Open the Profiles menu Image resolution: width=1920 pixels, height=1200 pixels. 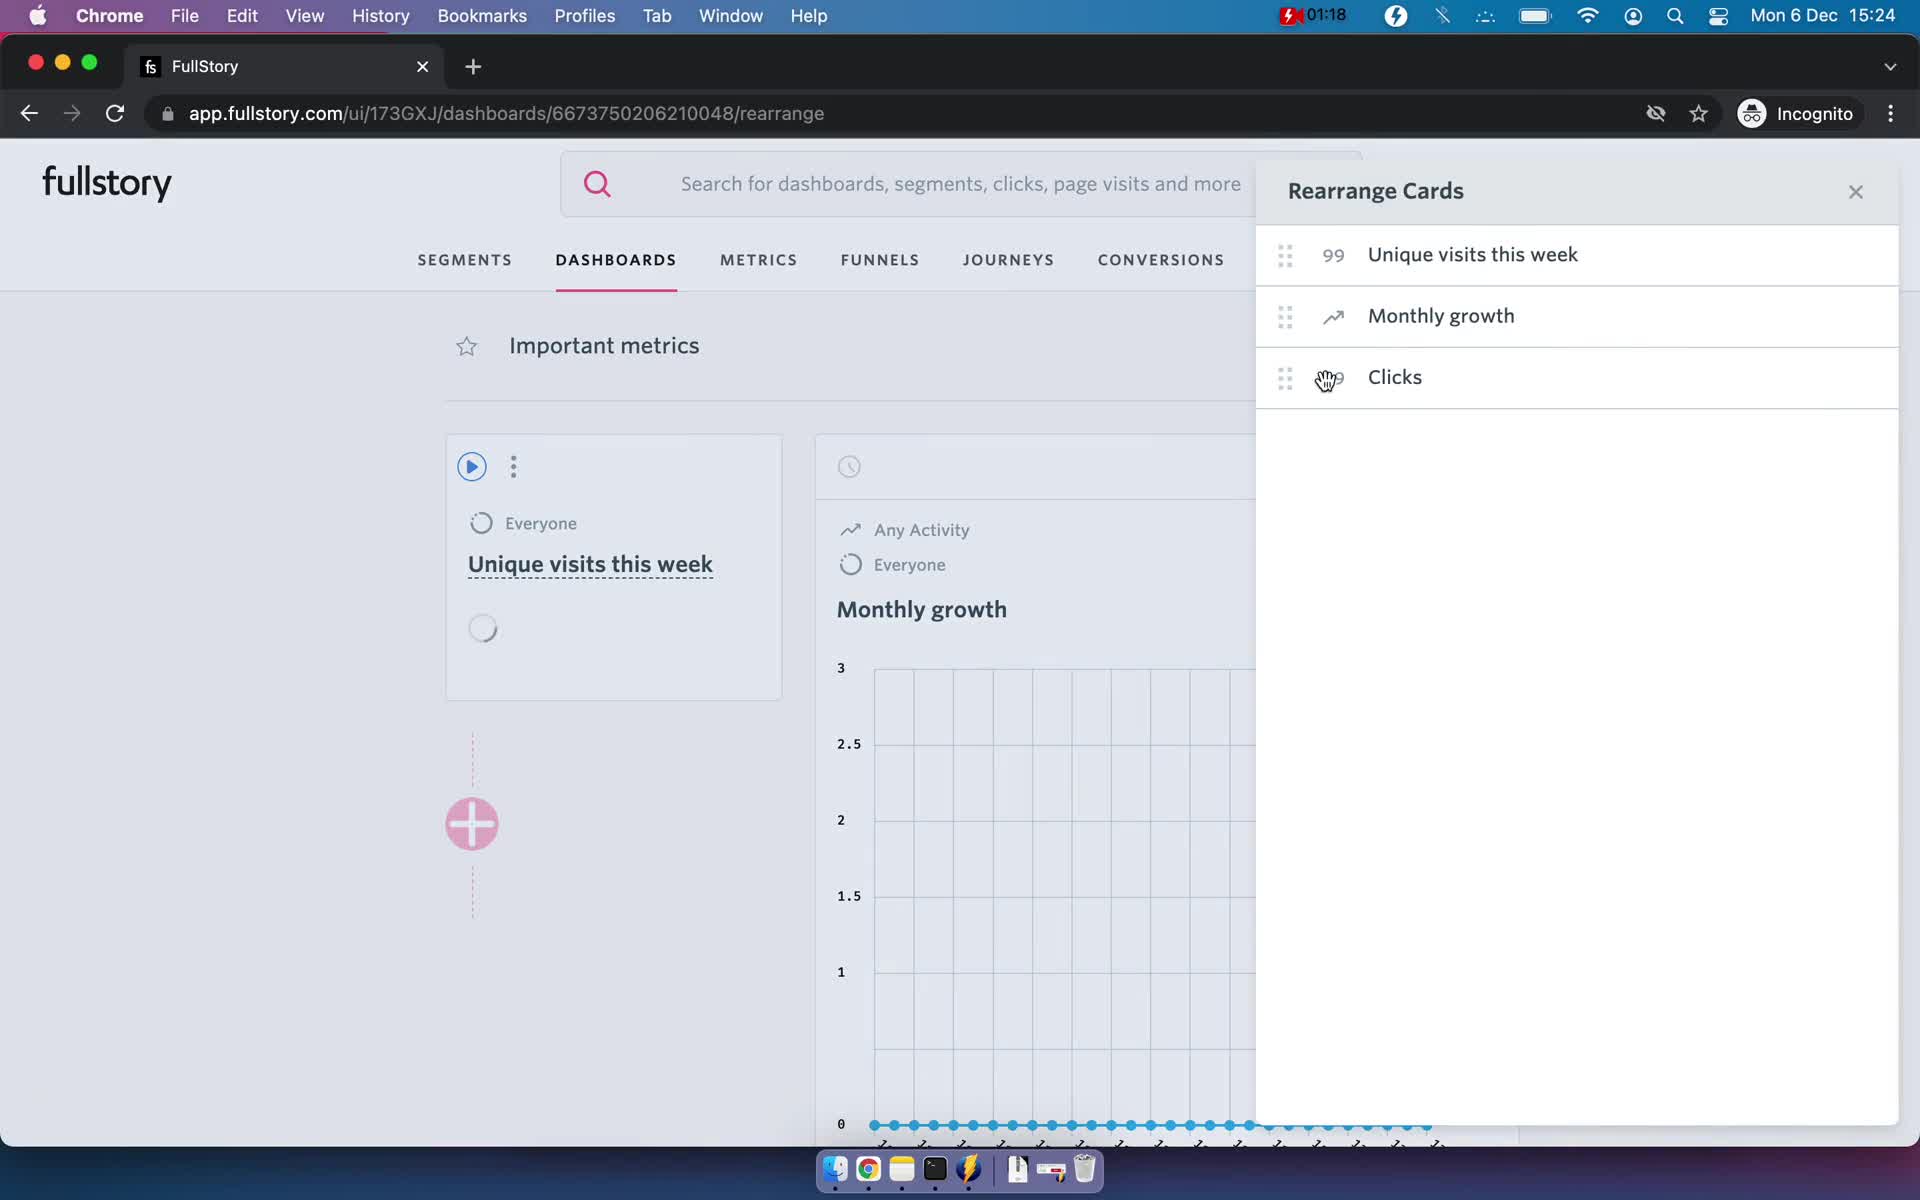click(x=585, y=16)
